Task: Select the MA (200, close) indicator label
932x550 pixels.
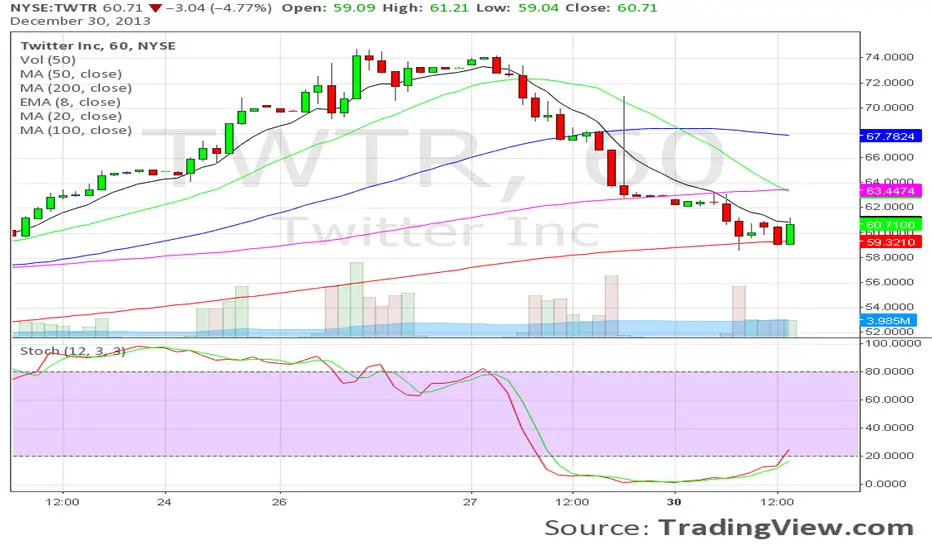Action: pos(76,88)
